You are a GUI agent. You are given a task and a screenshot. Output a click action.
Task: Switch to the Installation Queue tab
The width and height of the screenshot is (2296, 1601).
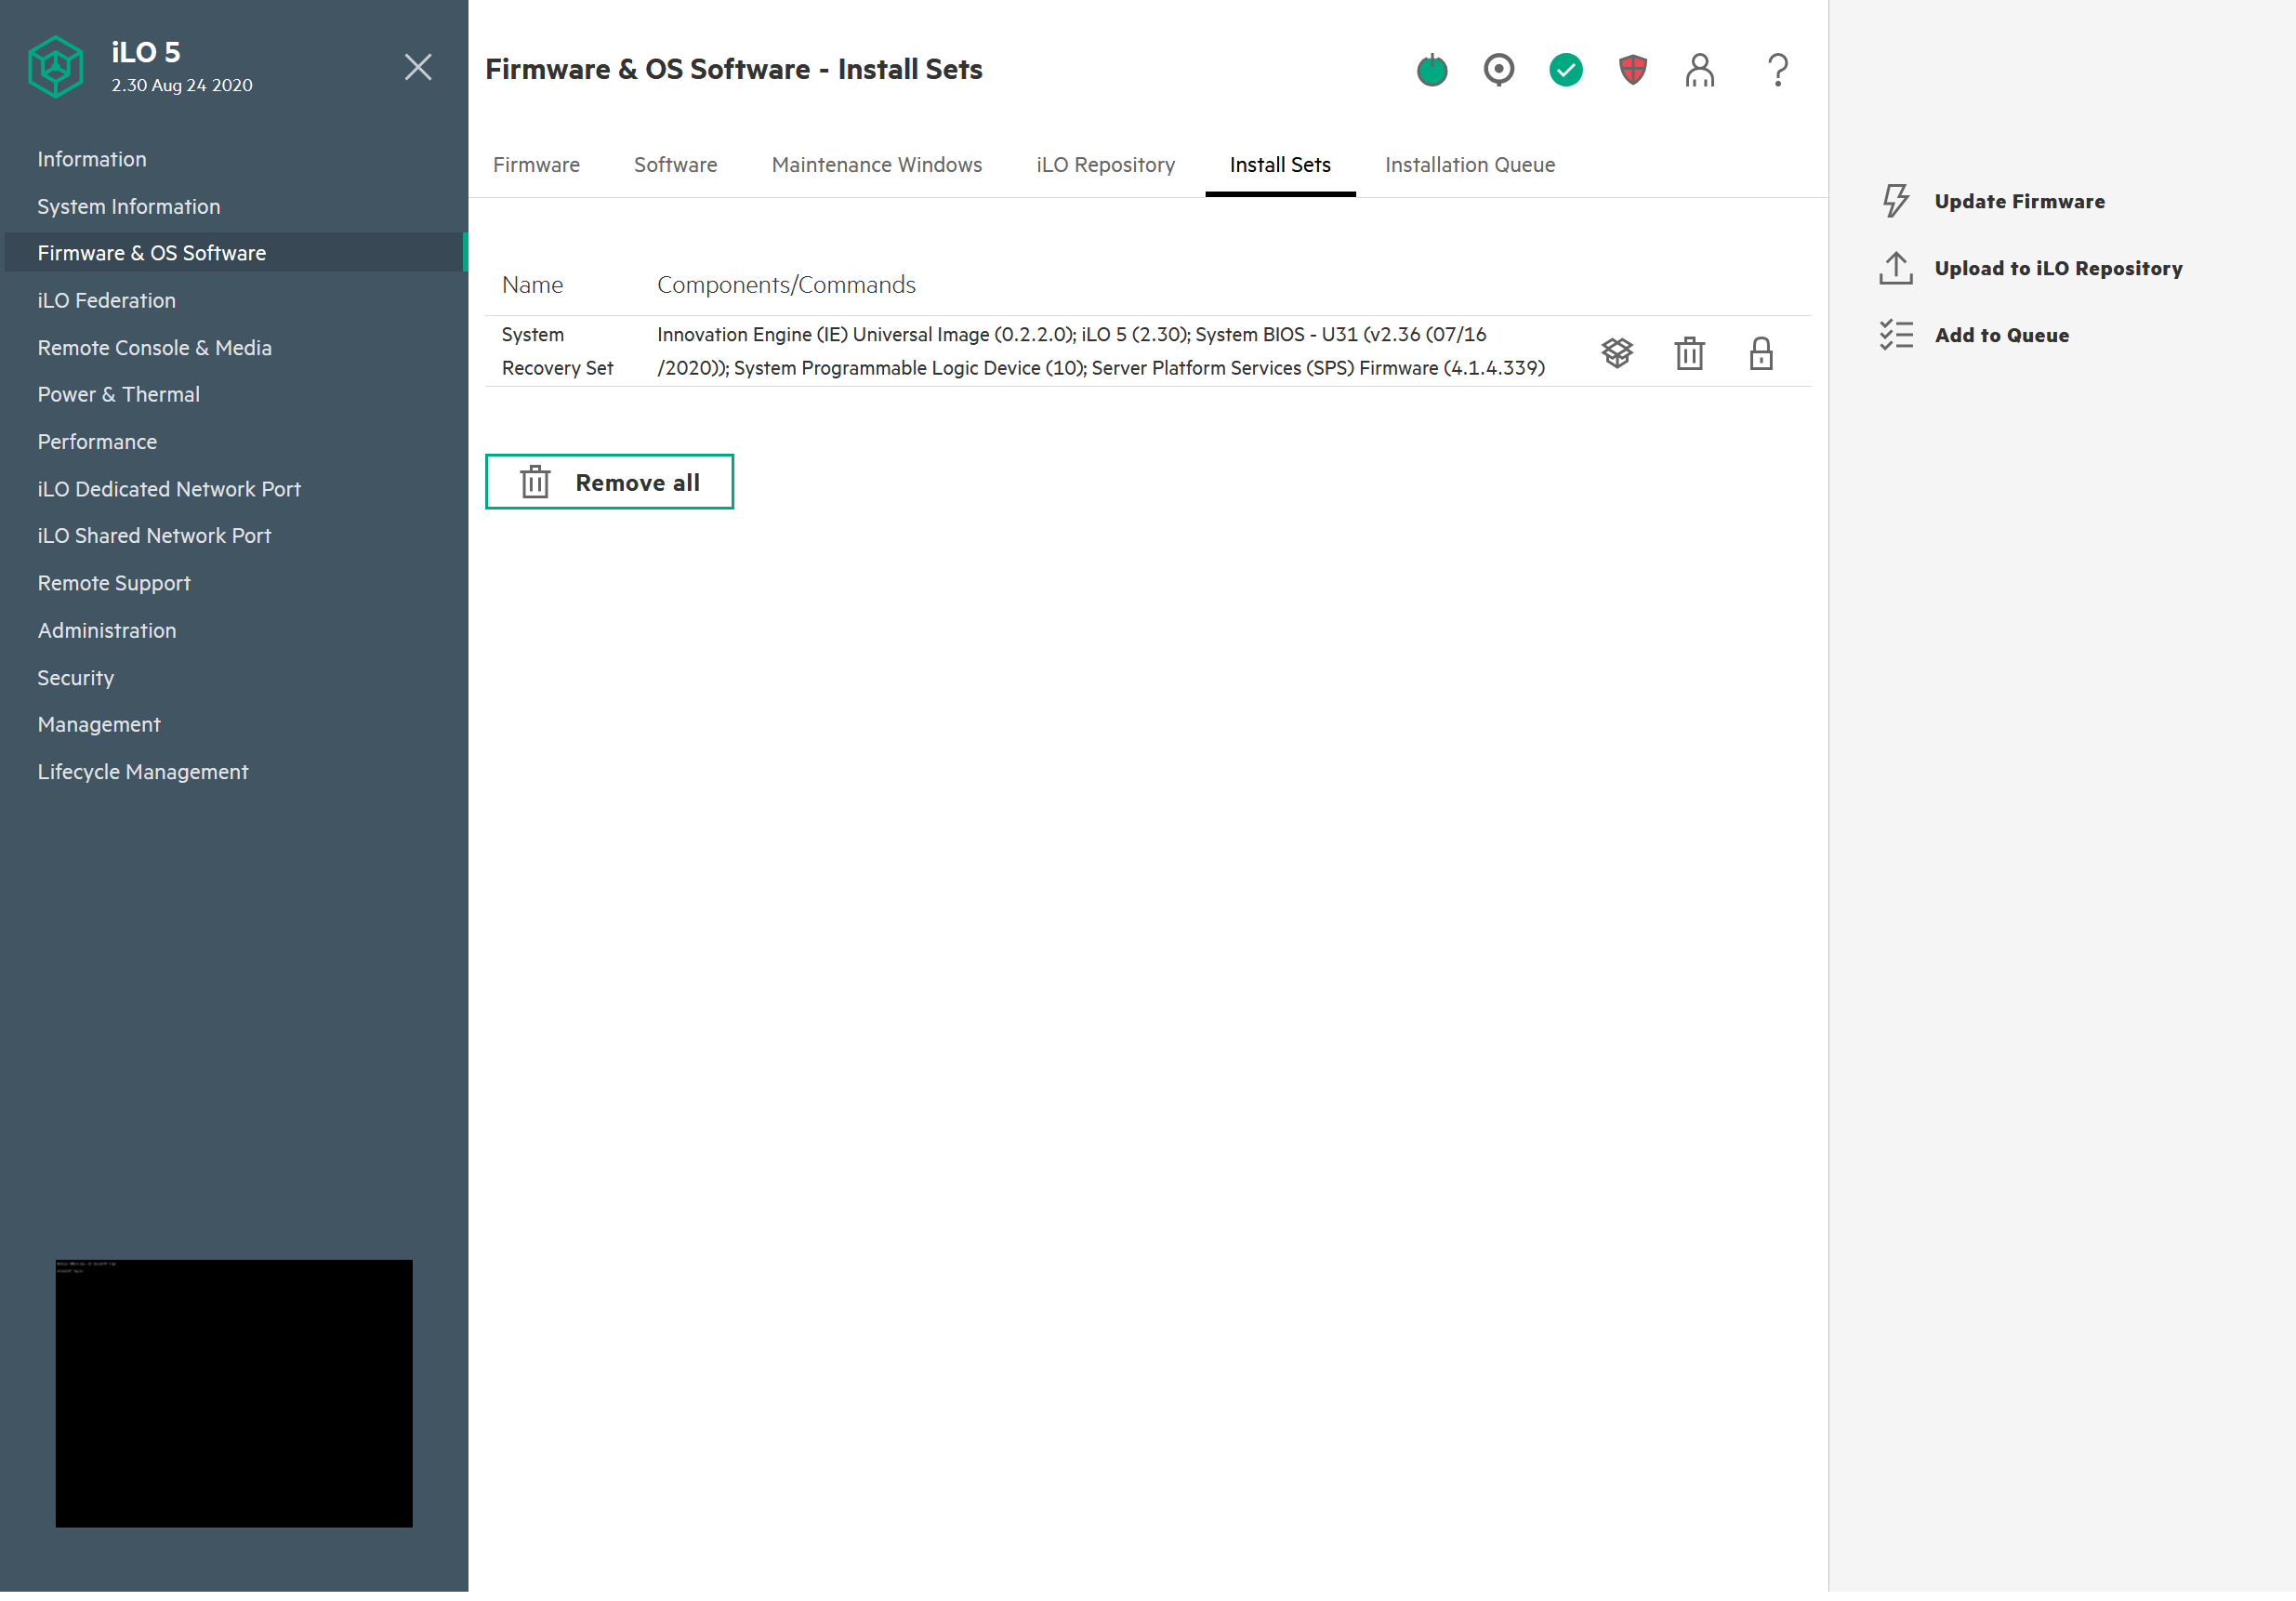(x=1469, y=165)
